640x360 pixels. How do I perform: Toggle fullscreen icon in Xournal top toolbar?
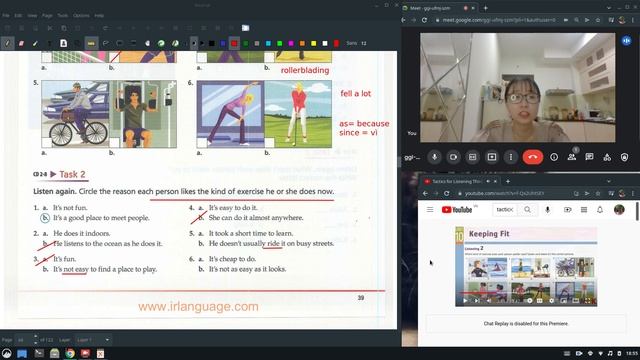tap(245, 28)
